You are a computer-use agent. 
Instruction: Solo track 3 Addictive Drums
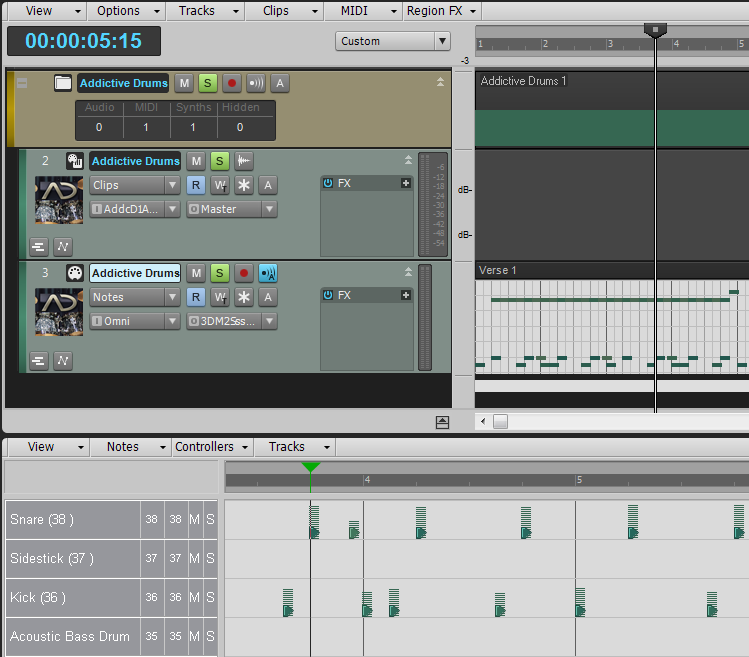(220, 273)
